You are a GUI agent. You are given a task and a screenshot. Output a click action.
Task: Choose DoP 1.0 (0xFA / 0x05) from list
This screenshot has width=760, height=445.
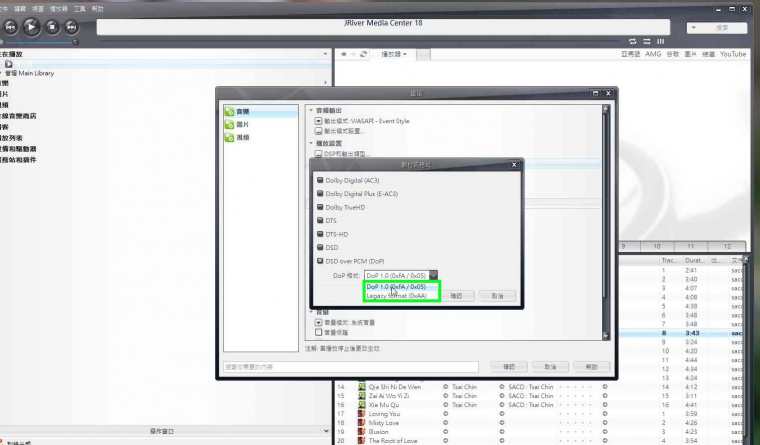[402, 286]
